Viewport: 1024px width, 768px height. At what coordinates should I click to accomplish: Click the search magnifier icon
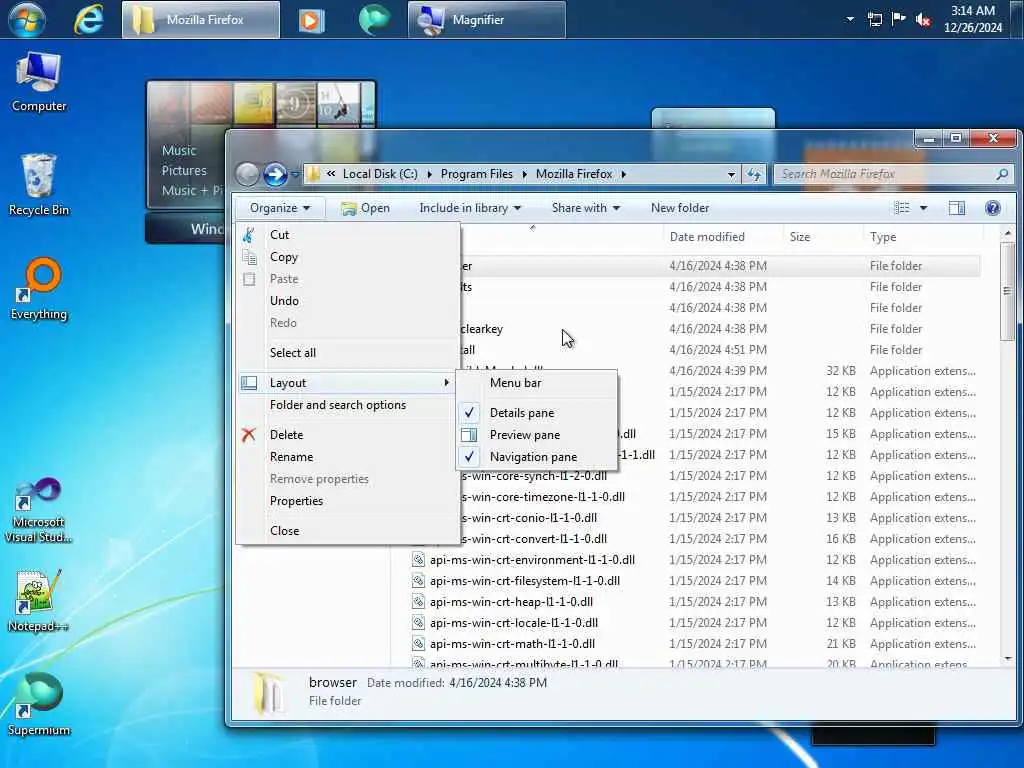pos(1002,174)
